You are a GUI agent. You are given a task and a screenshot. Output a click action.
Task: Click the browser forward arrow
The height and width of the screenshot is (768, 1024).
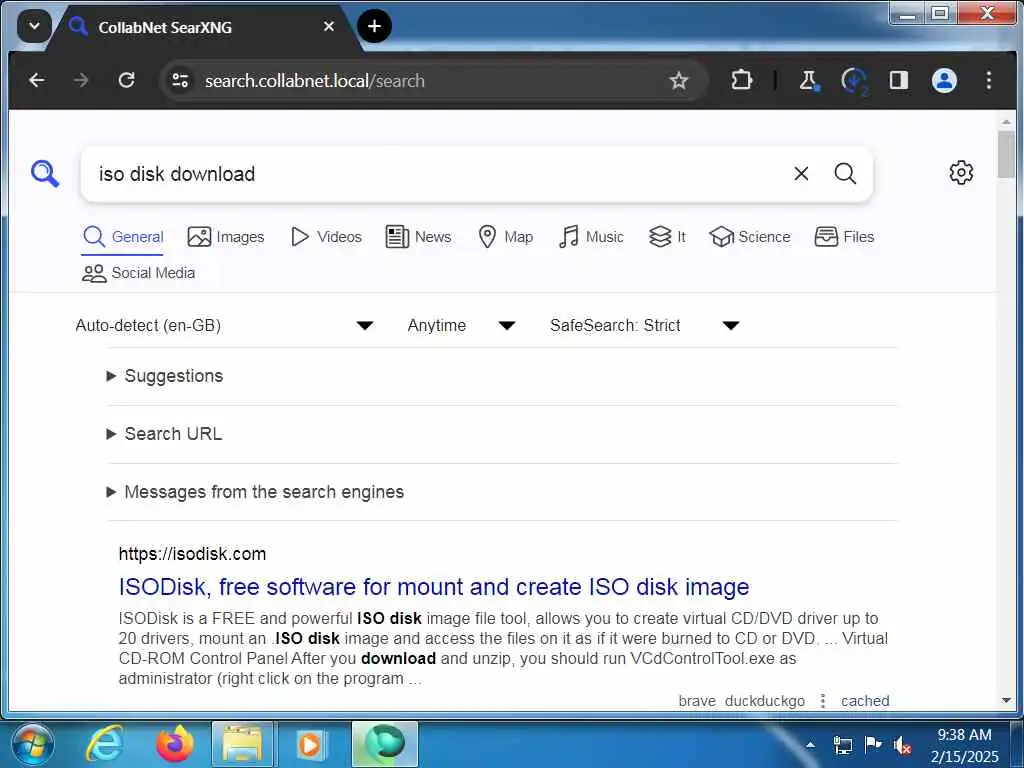pos(81,80)
